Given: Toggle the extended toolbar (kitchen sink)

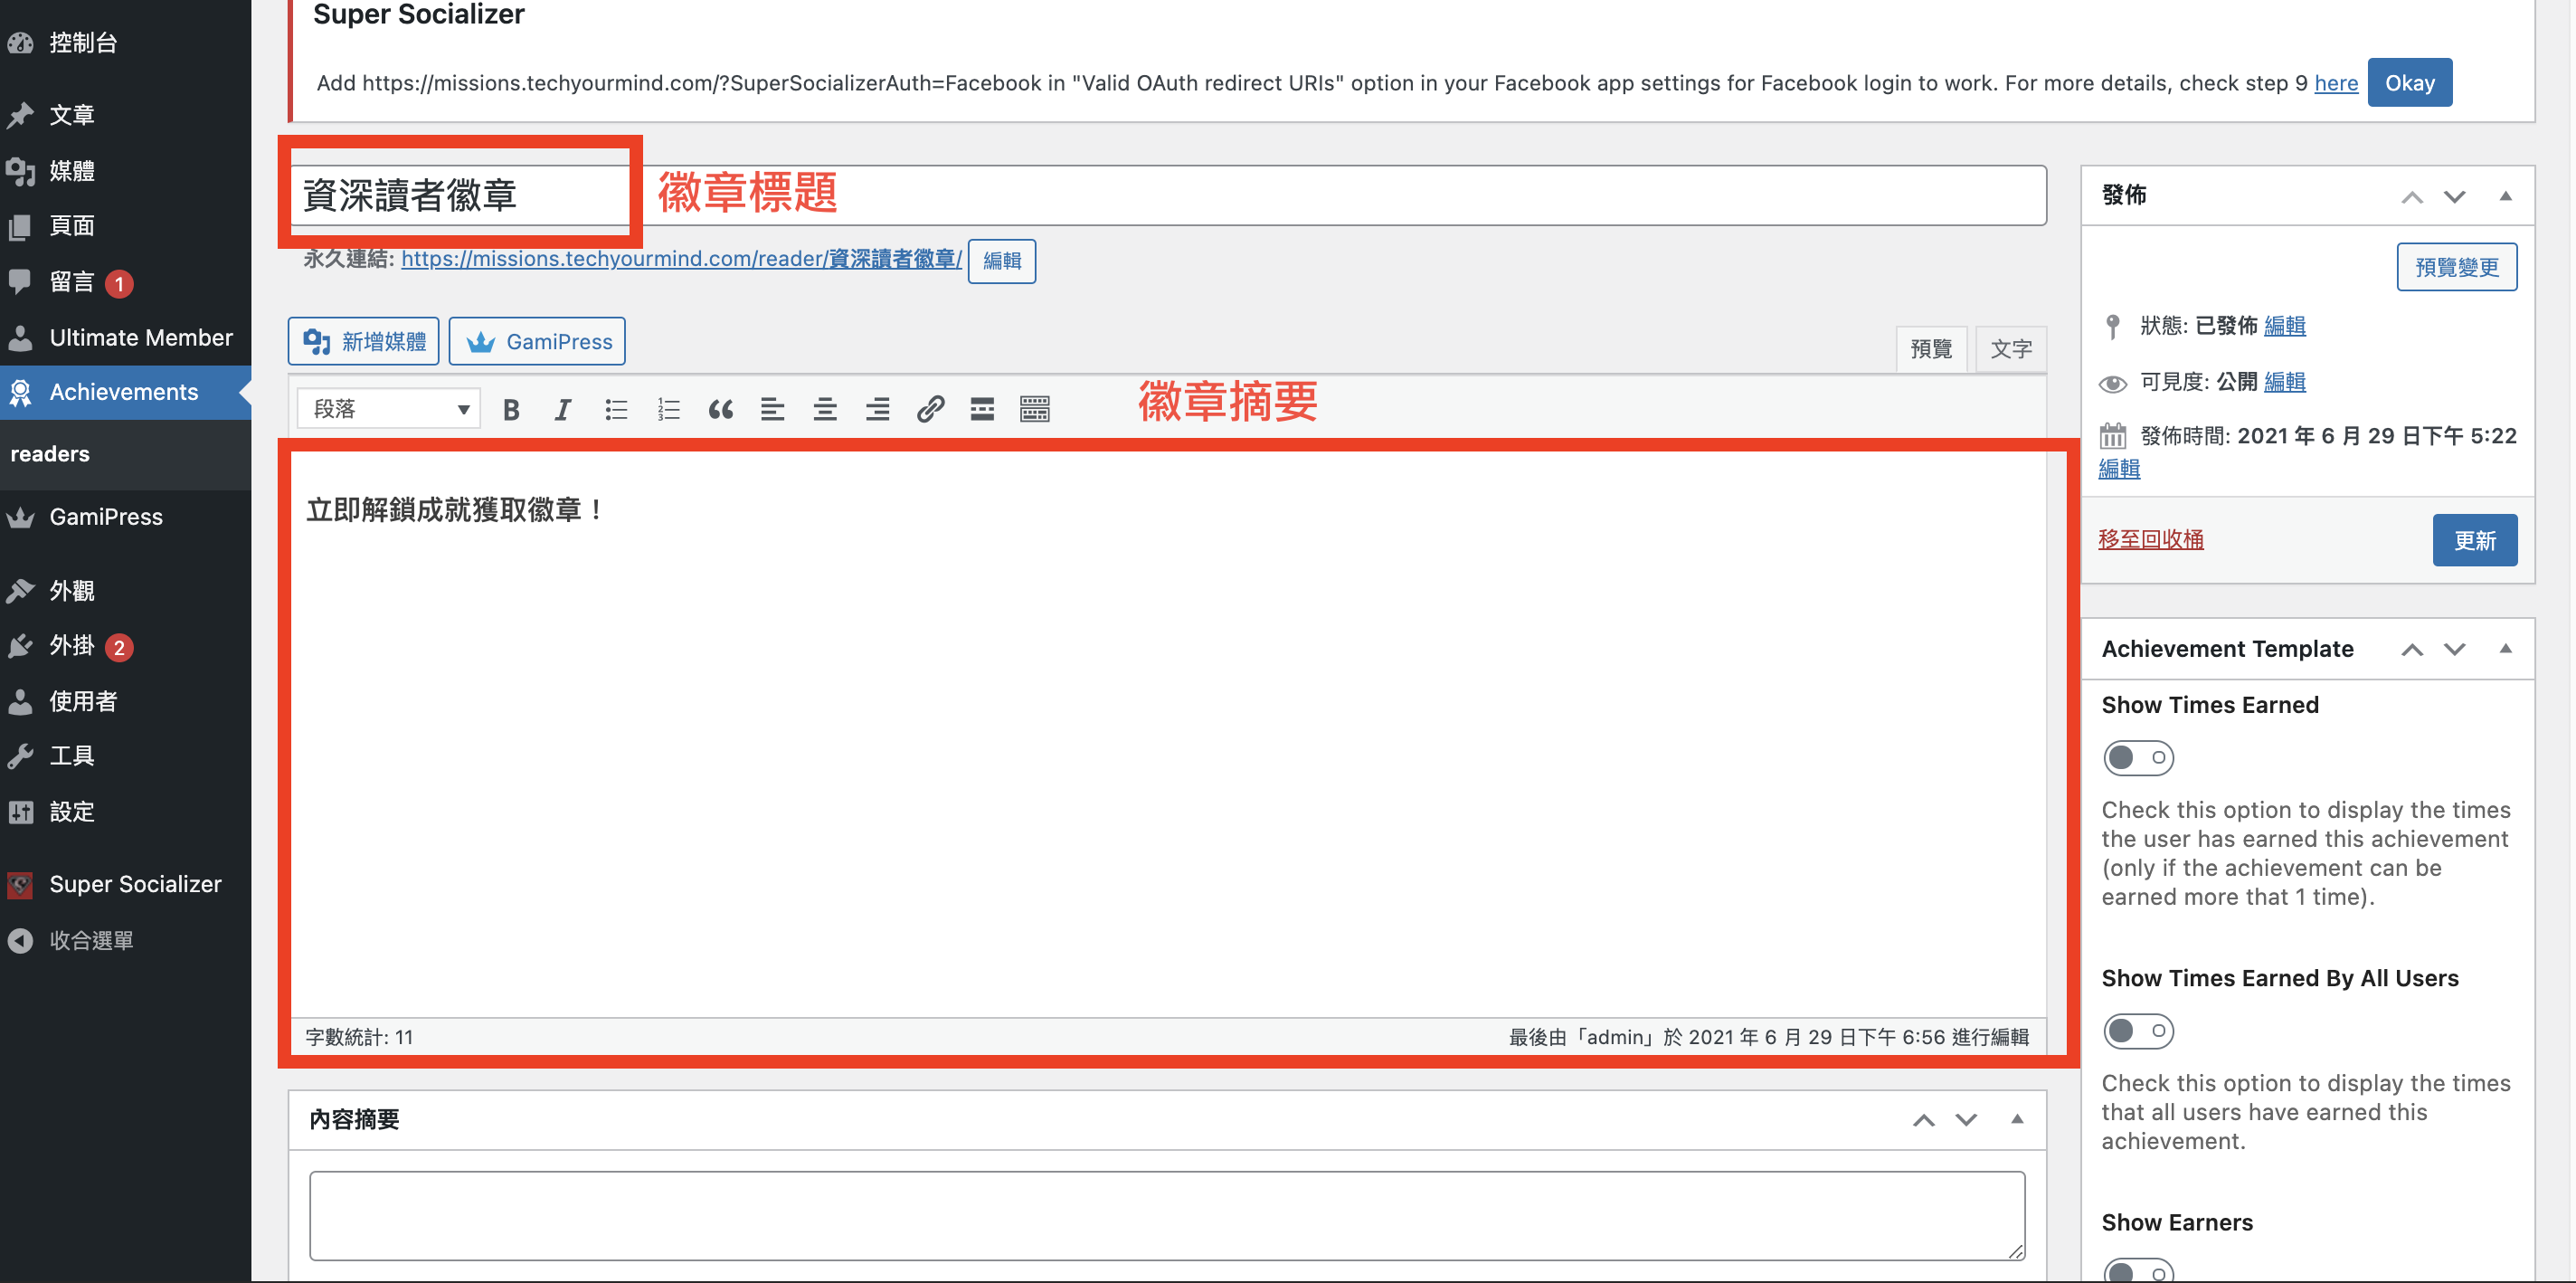Looking at the screenshot, I should [x=1035, y=409].
